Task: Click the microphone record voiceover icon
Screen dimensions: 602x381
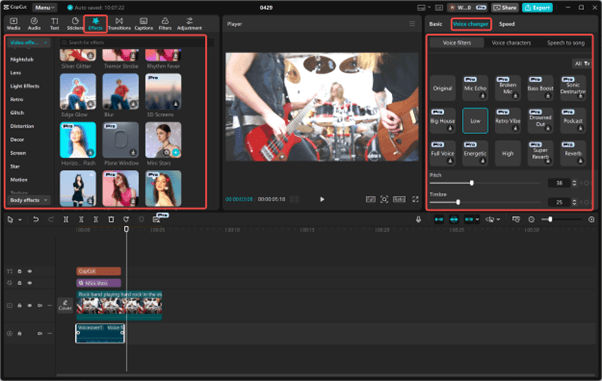Action: (418, 219)
